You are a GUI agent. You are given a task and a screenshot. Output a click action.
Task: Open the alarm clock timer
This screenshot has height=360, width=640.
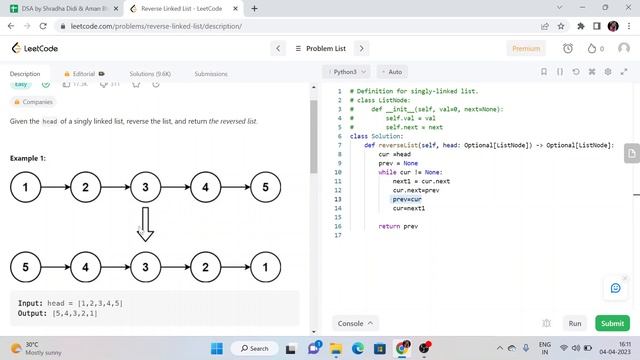pyautogui.click(x=568, y=49)
